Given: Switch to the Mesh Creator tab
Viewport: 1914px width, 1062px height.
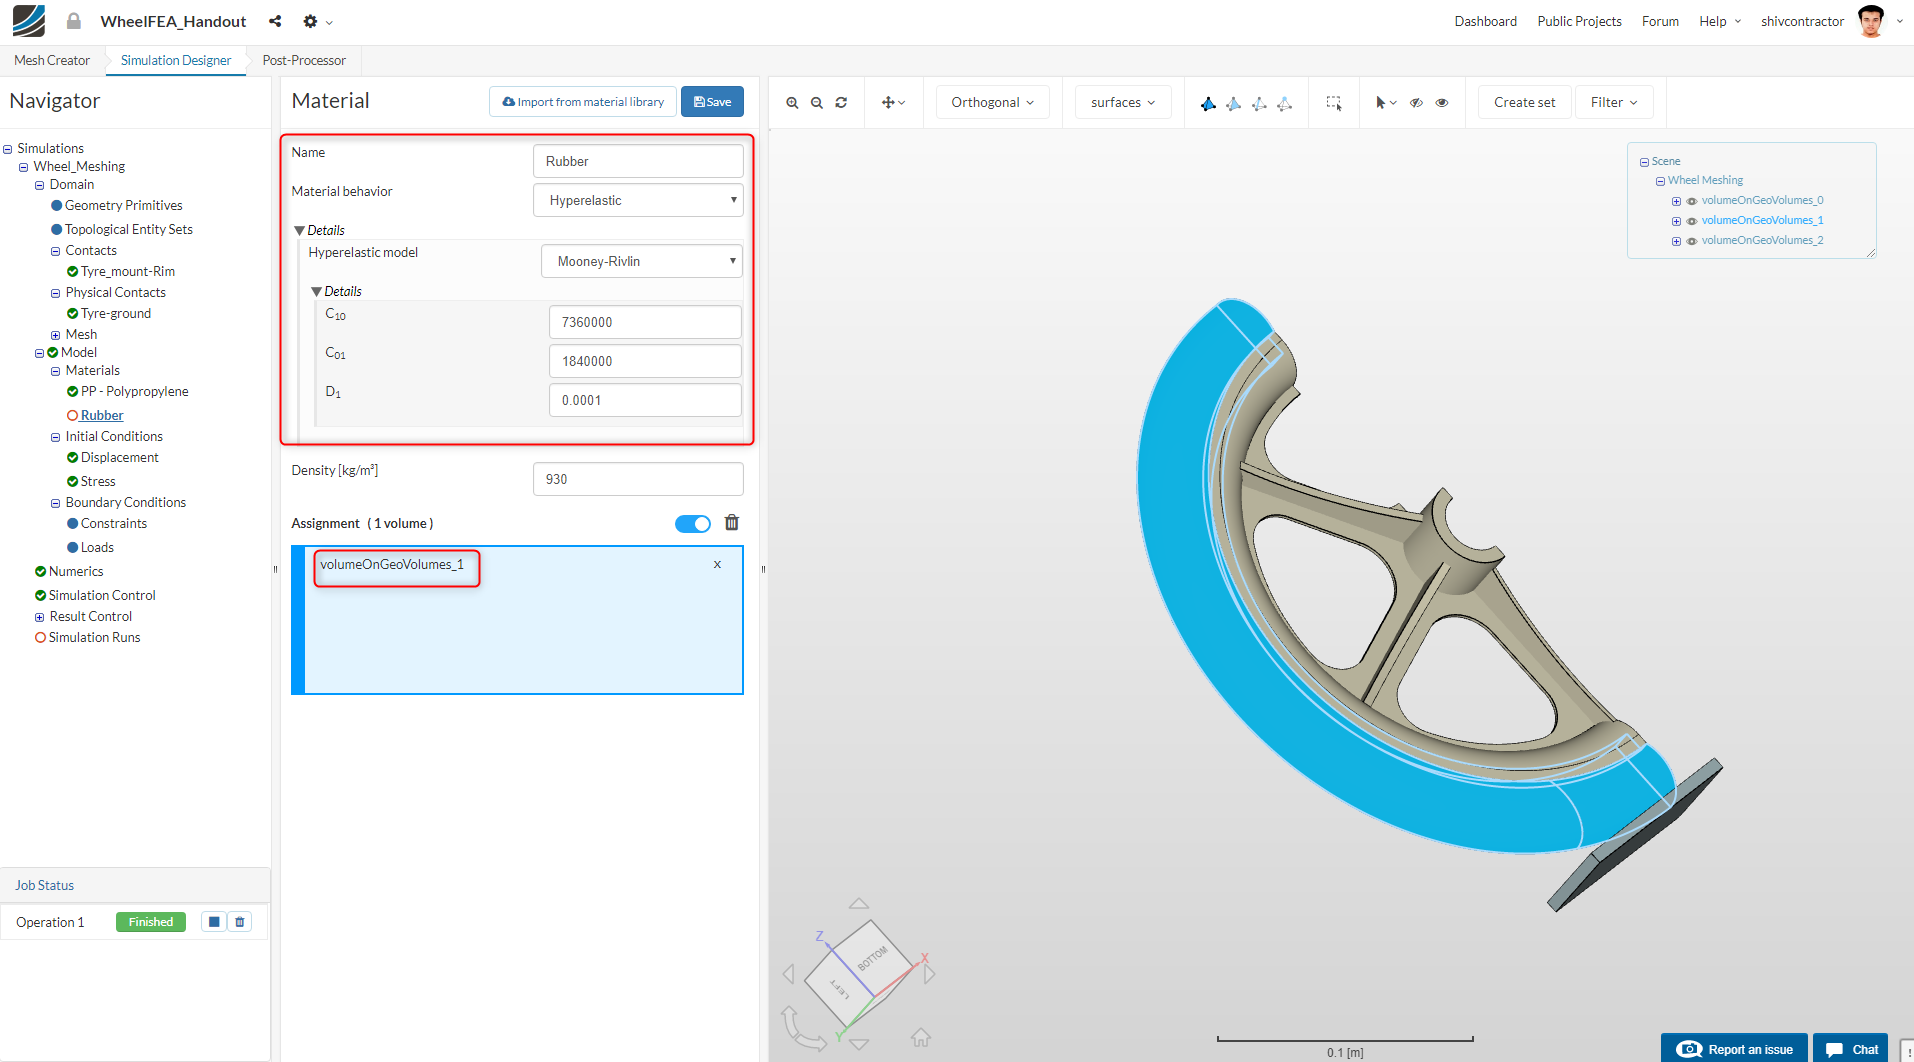Looking at the screenshot, I should coord(52,60).
